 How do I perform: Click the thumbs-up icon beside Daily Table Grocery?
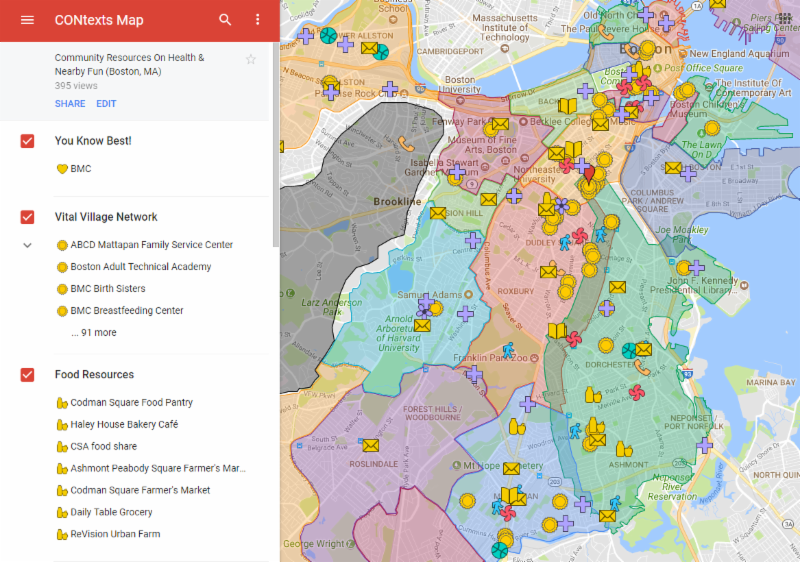(x=61, y=513)
